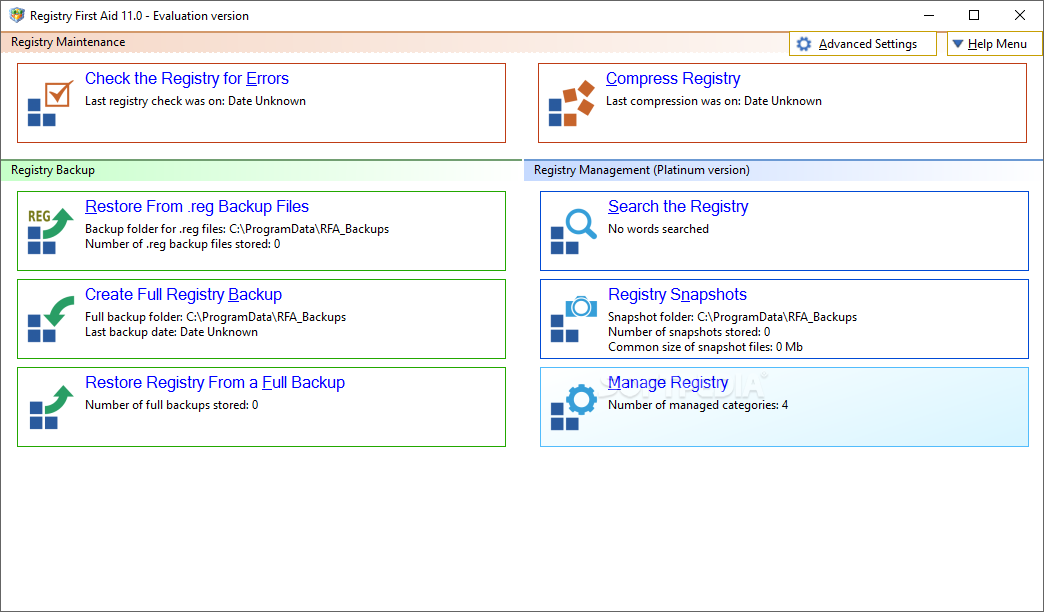1044x612 pixels.
Task: Click the Registry Backup section header
Action: [53, 170]
